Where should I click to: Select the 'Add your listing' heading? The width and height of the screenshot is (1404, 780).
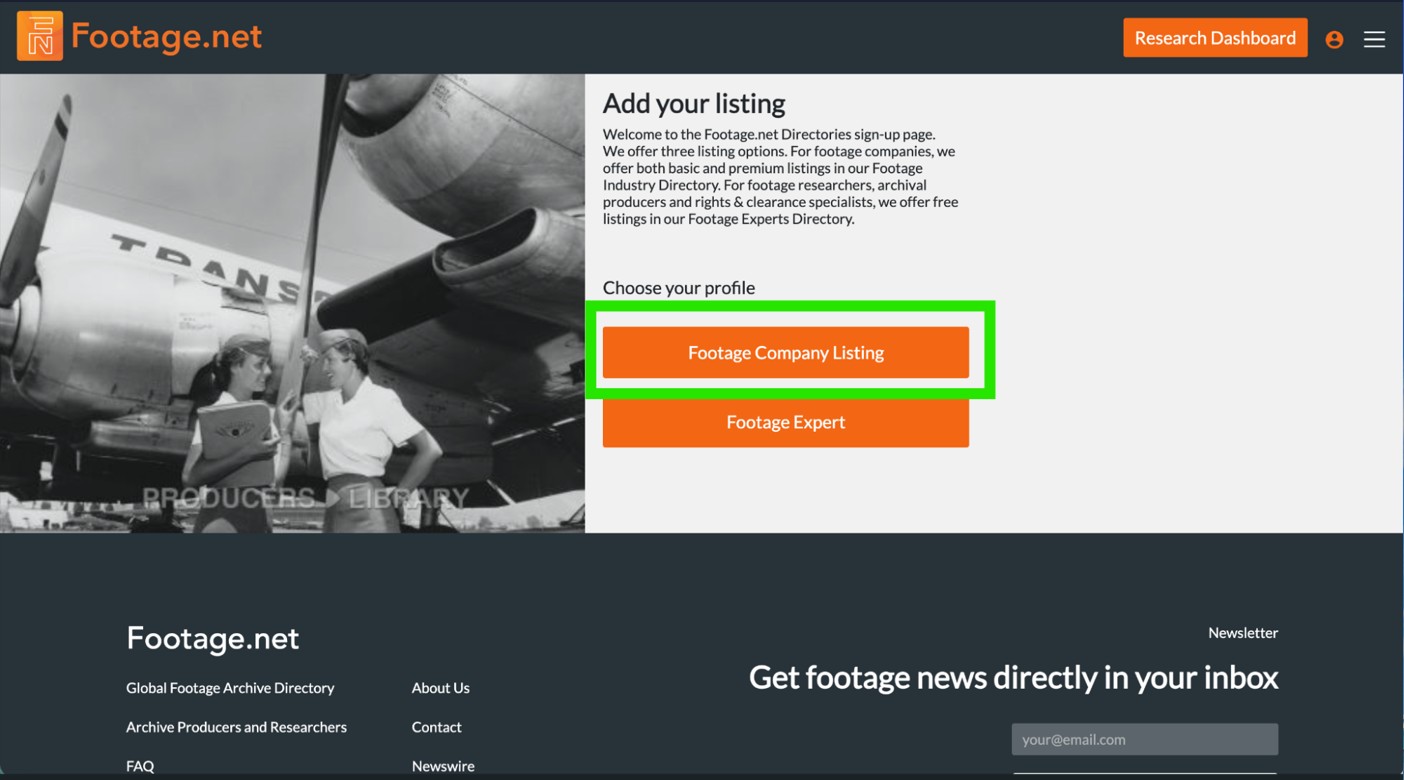(694, 103)
